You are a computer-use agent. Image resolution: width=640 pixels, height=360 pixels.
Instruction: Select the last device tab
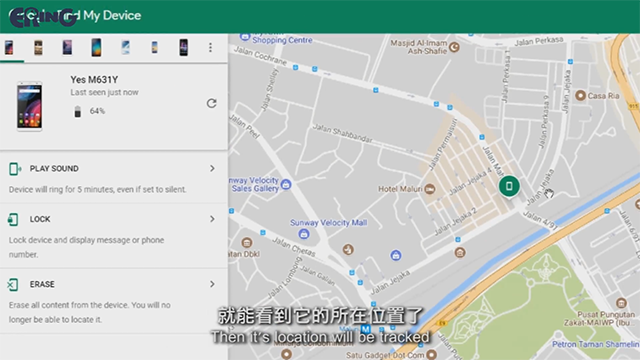tap(184, 47)
